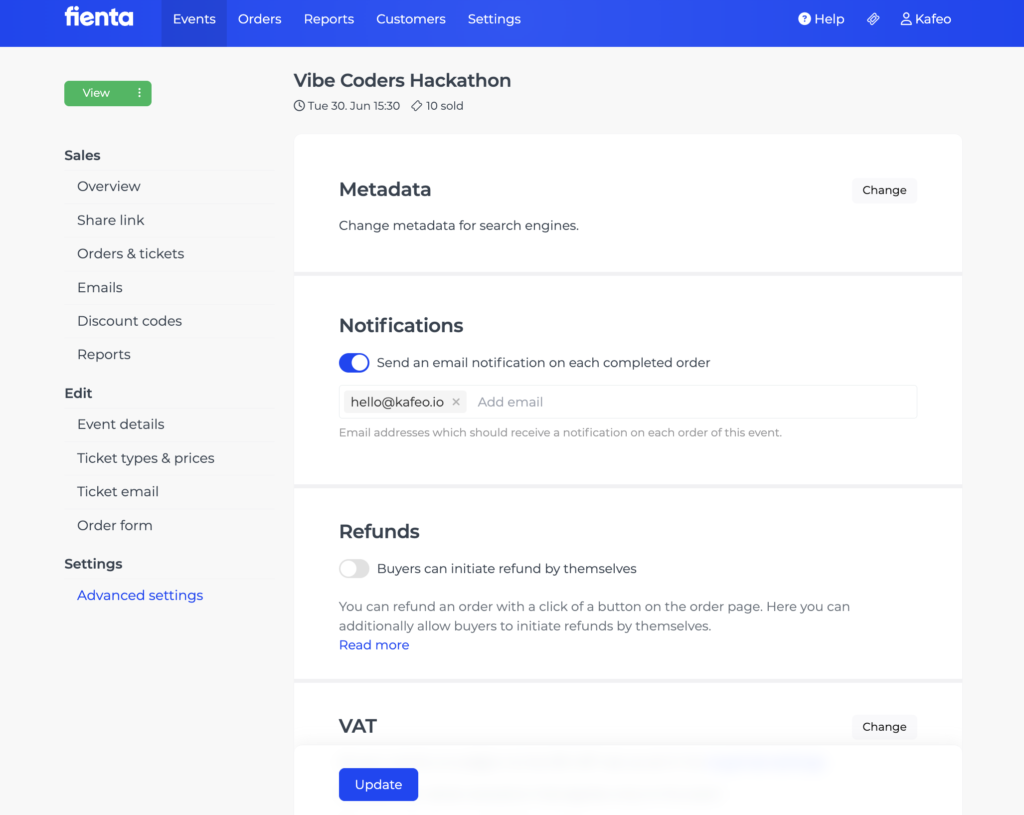
Task: Select Discount codes in Sales sidebar
Action: point(129,321)
